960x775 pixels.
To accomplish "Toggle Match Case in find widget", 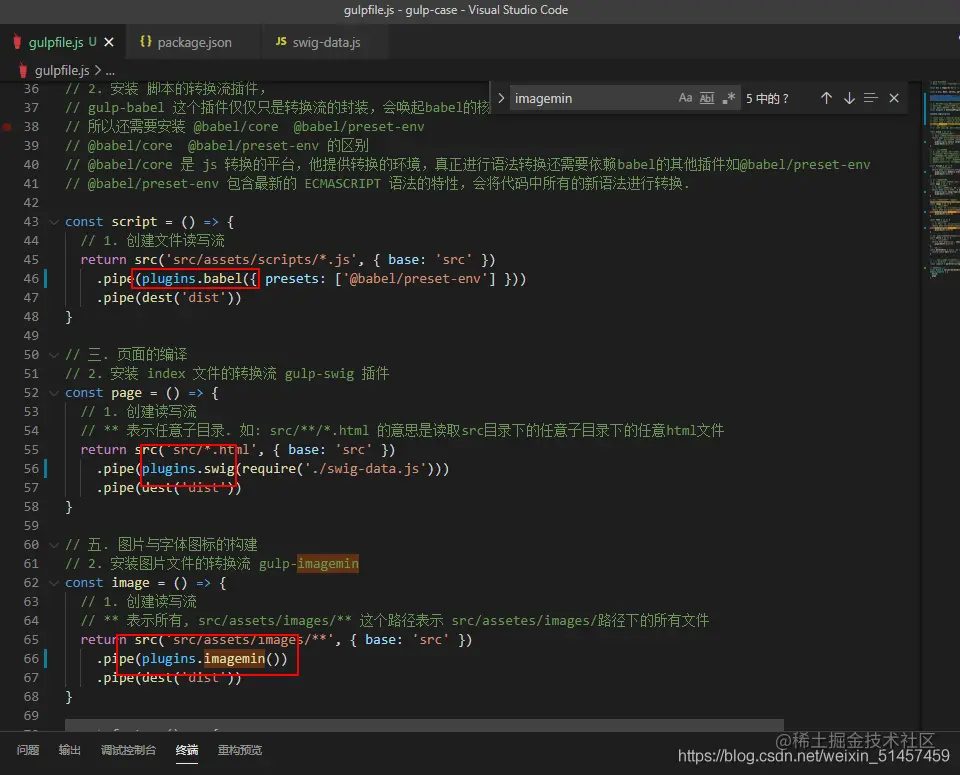I will coord(685,98).
